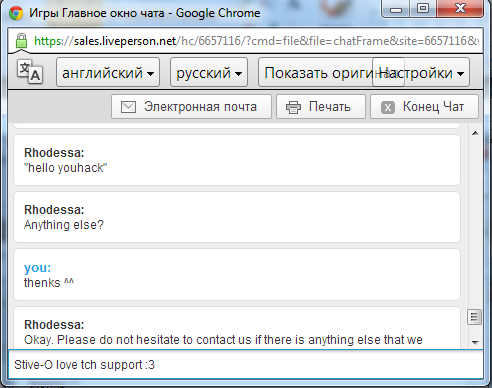The width and height of the screenshot is (492, 388).
Task: Click the chat scrollbar thumb
Action: (474, 317)
